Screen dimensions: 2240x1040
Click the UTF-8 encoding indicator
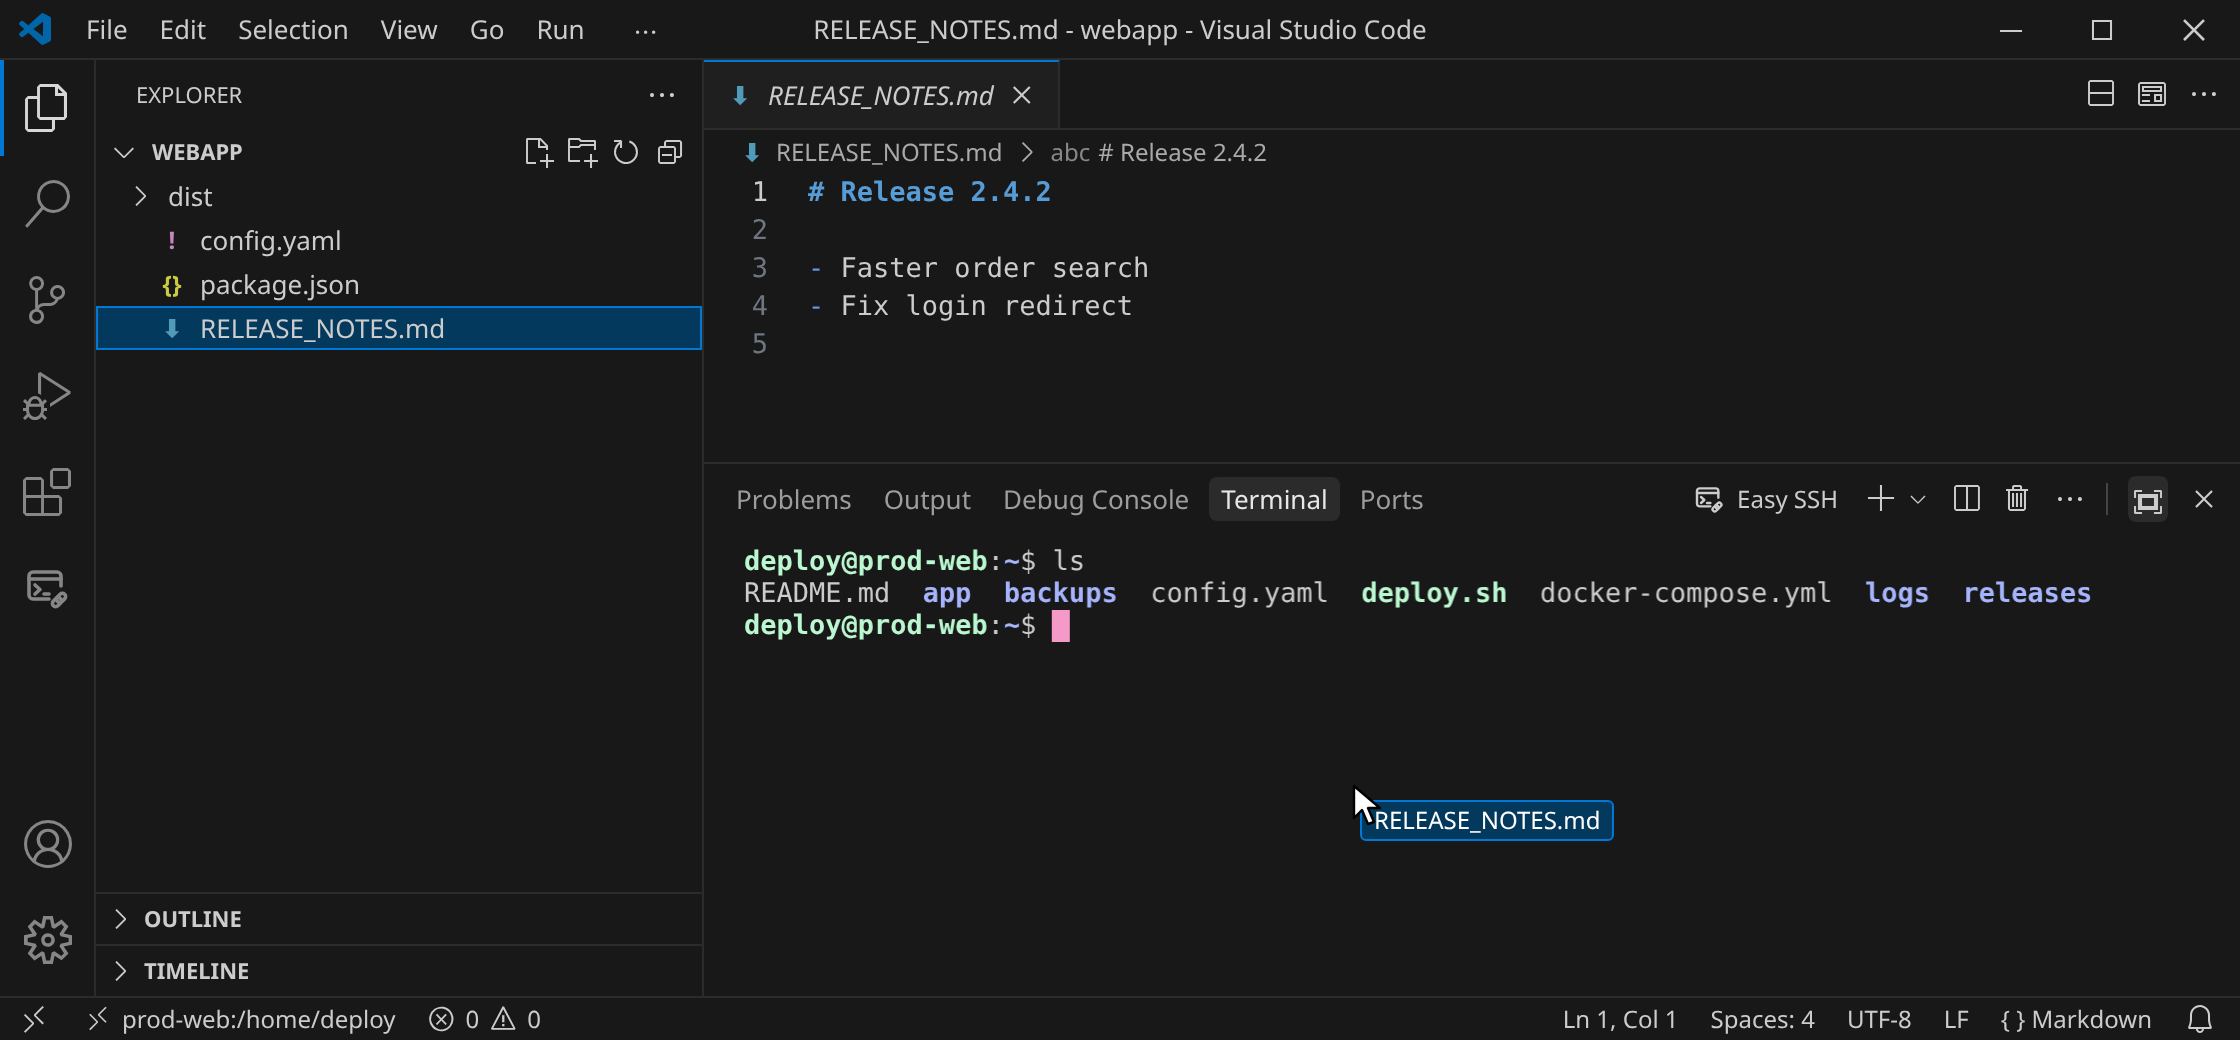tap(1879, 1019)
